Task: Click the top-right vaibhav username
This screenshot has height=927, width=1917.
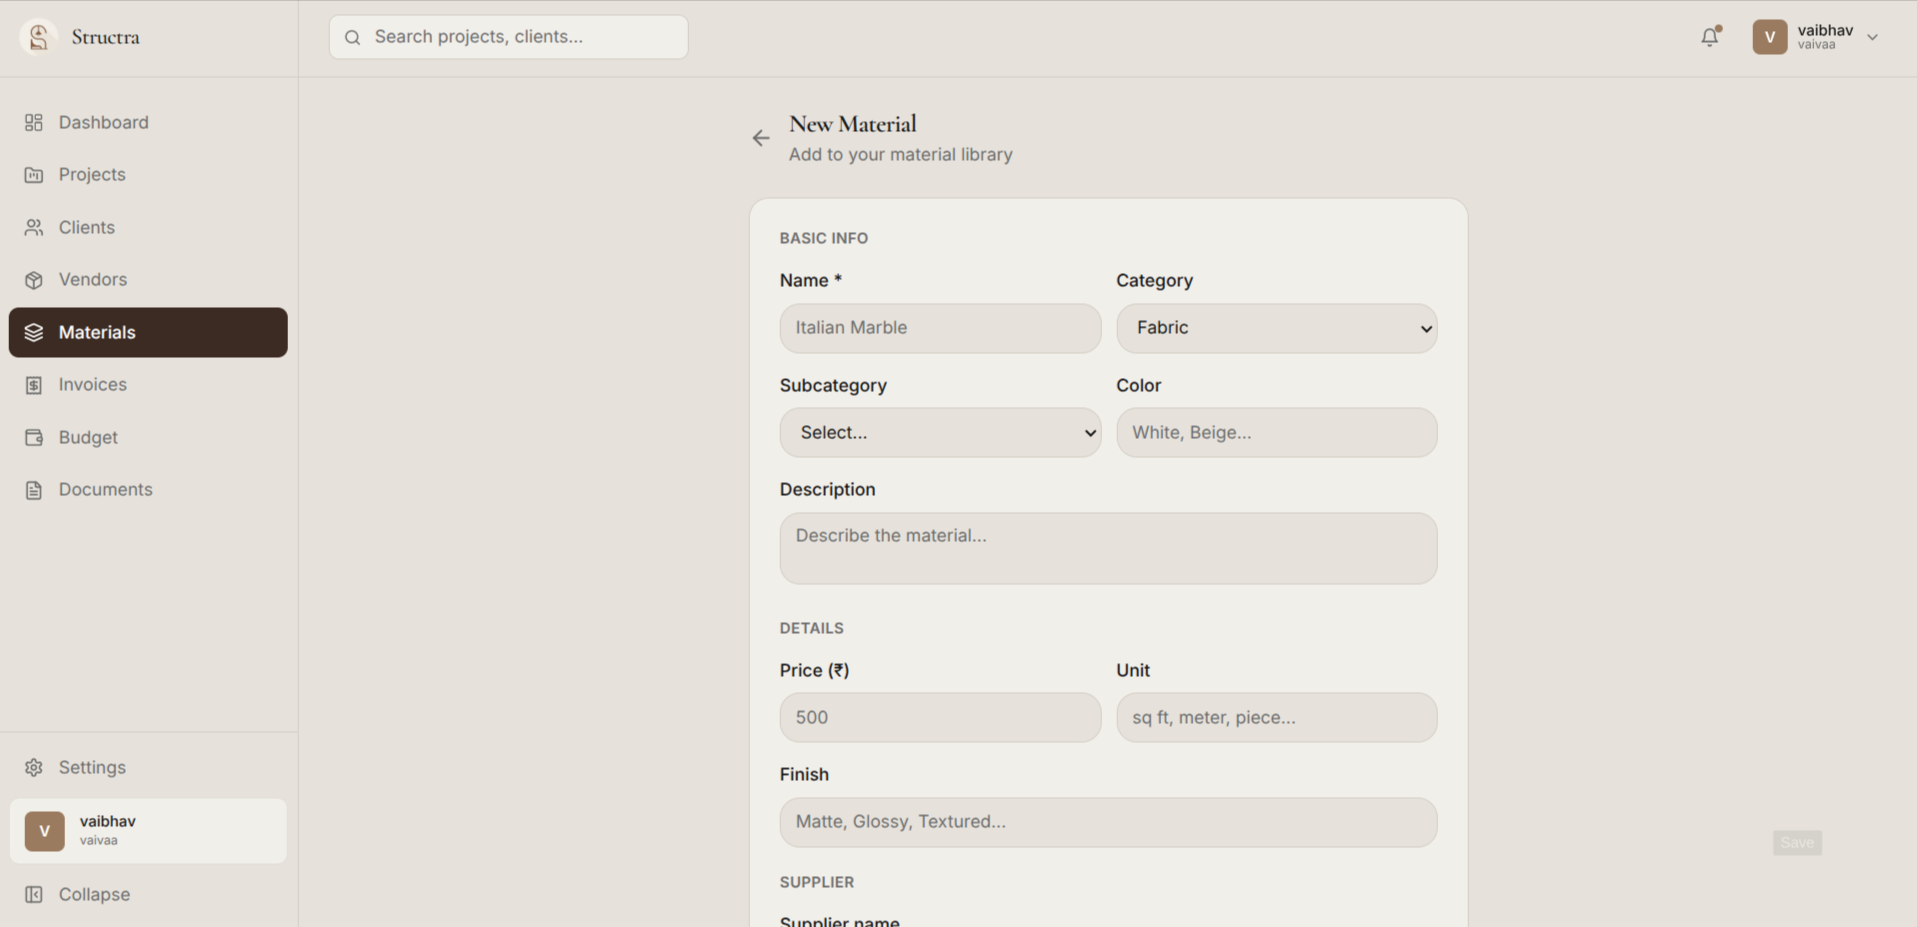Action: point(1825,30)
